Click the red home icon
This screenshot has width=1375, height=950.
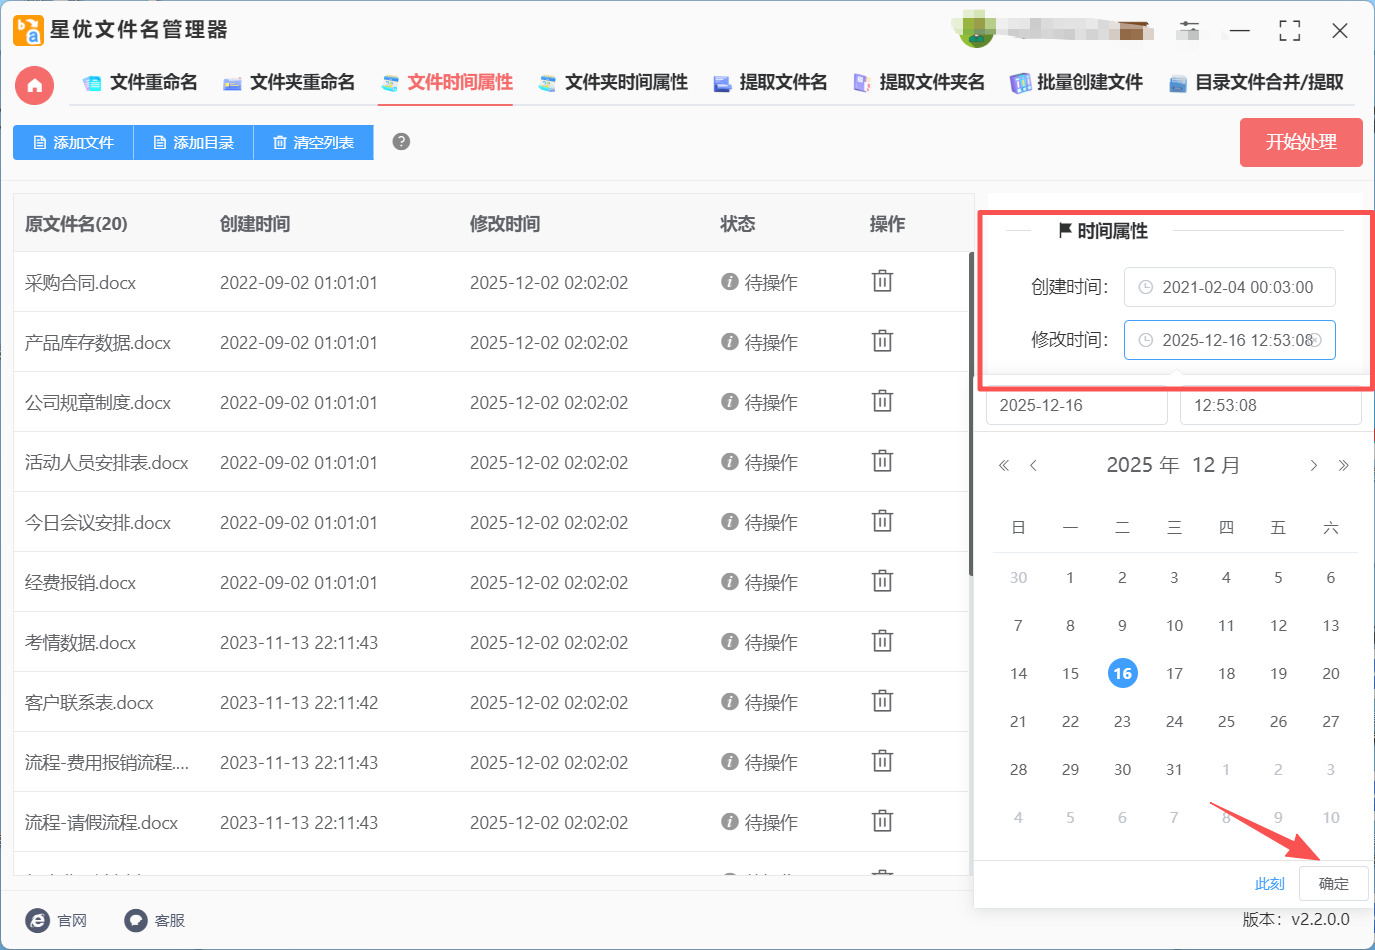(x=34, y=85)
